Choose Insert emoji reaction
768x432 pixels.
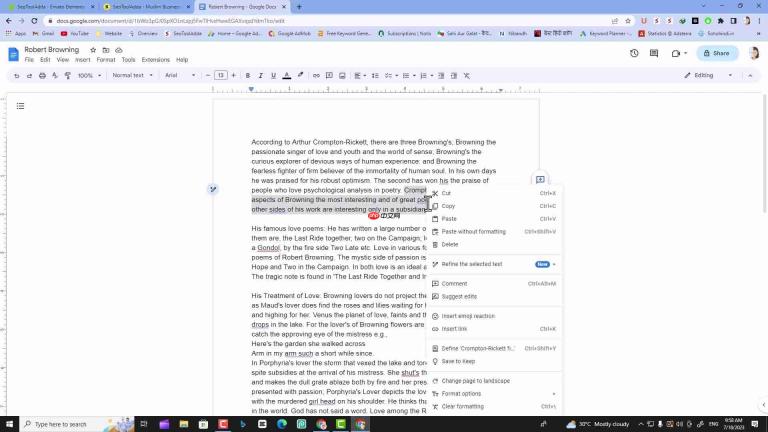coord(495,316)
